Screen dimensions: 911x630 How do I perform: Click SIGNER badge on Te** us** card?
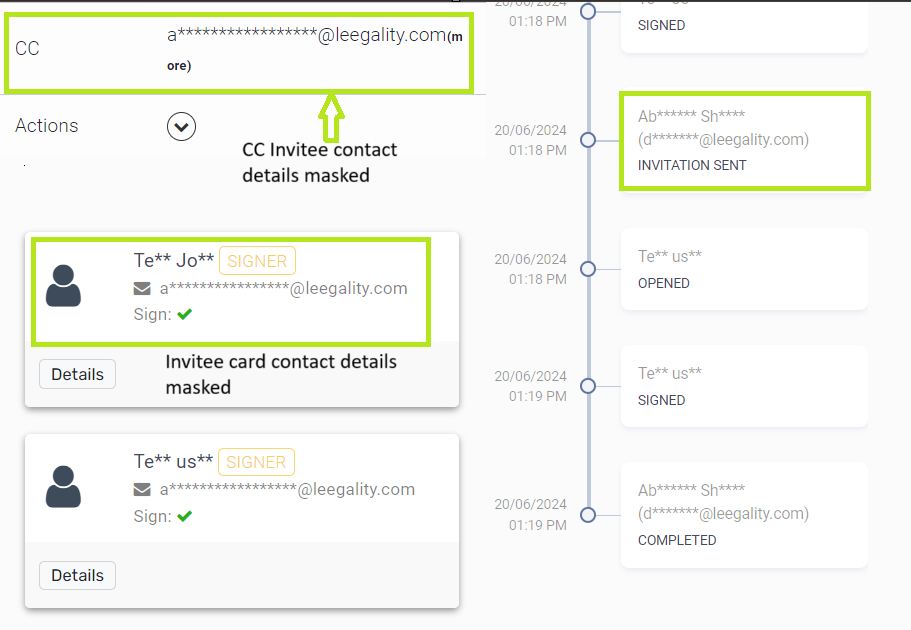click(x=256, y=462)
